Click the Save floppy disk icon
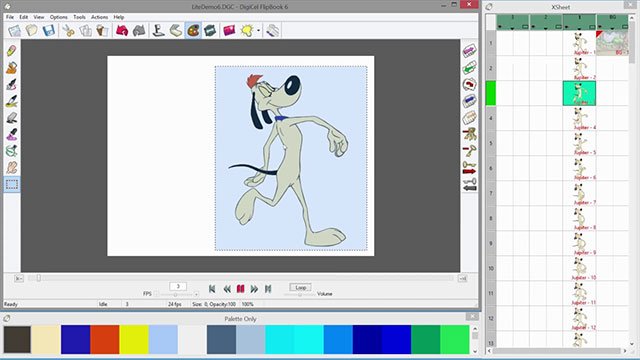Image resolution: width=640 pixels, height=360 pixels. point(49,30)
